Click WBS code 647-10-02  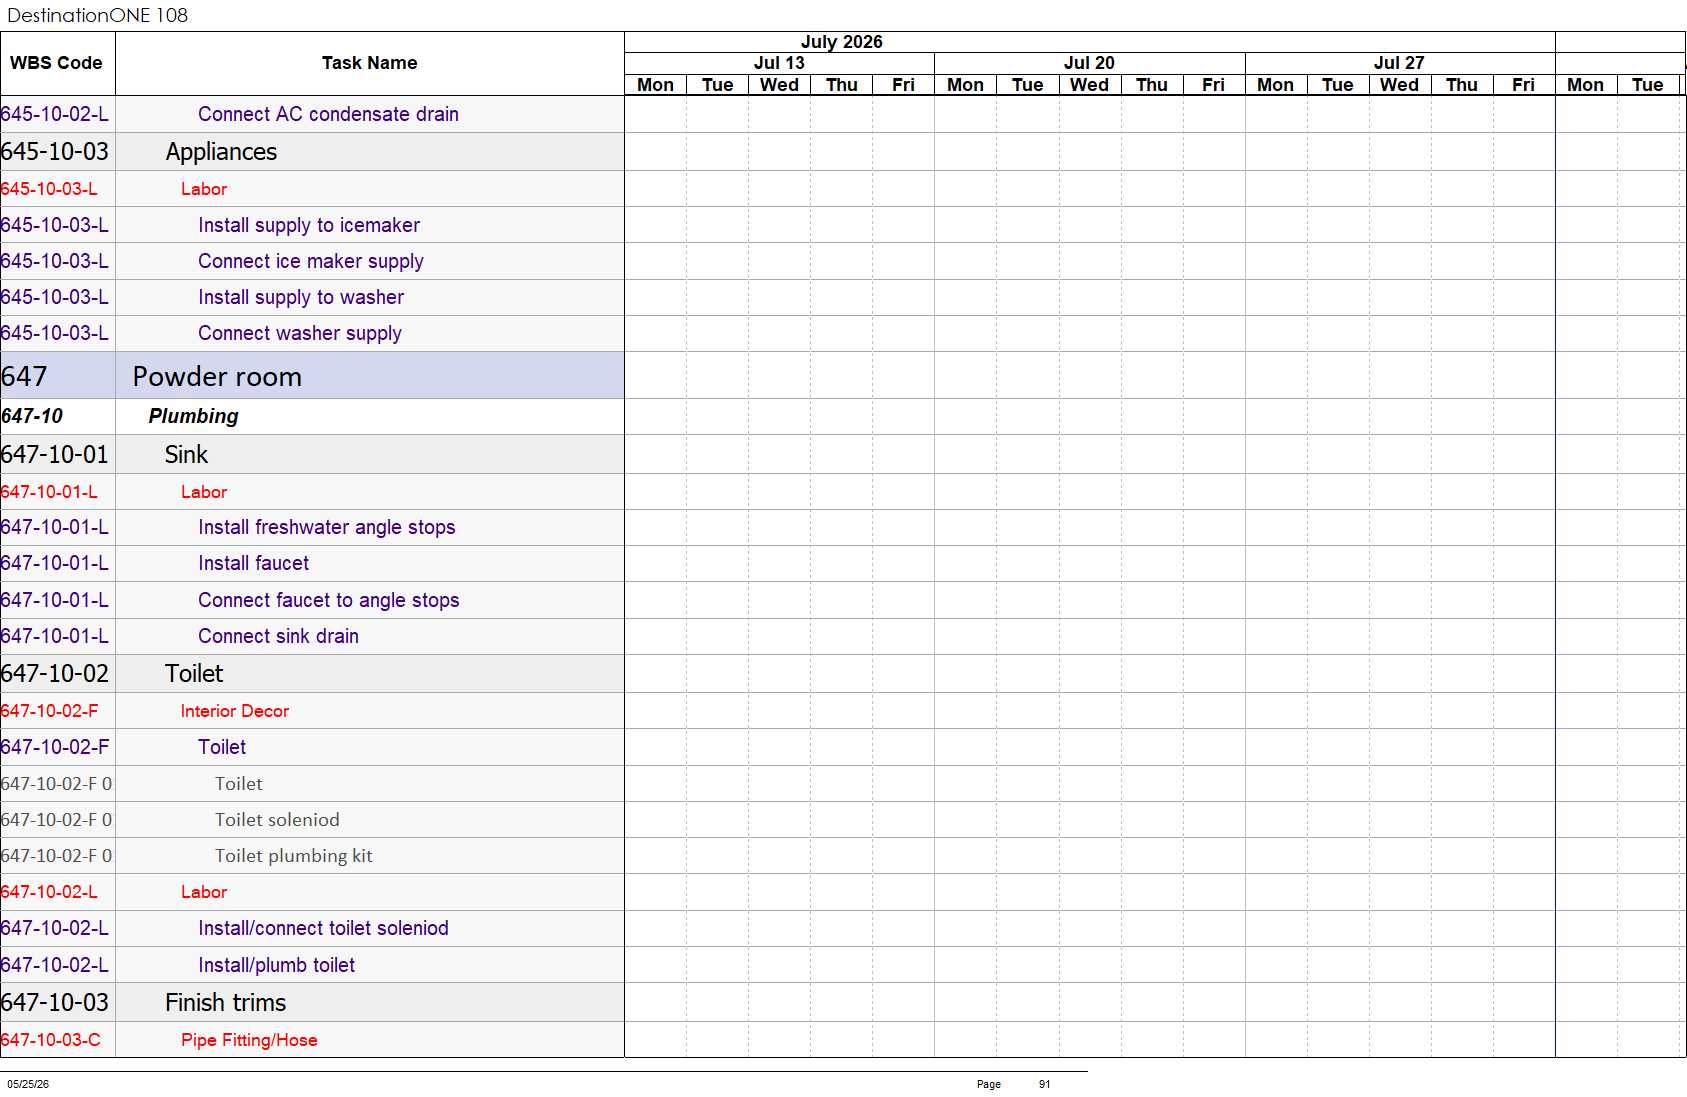point(55,674)
